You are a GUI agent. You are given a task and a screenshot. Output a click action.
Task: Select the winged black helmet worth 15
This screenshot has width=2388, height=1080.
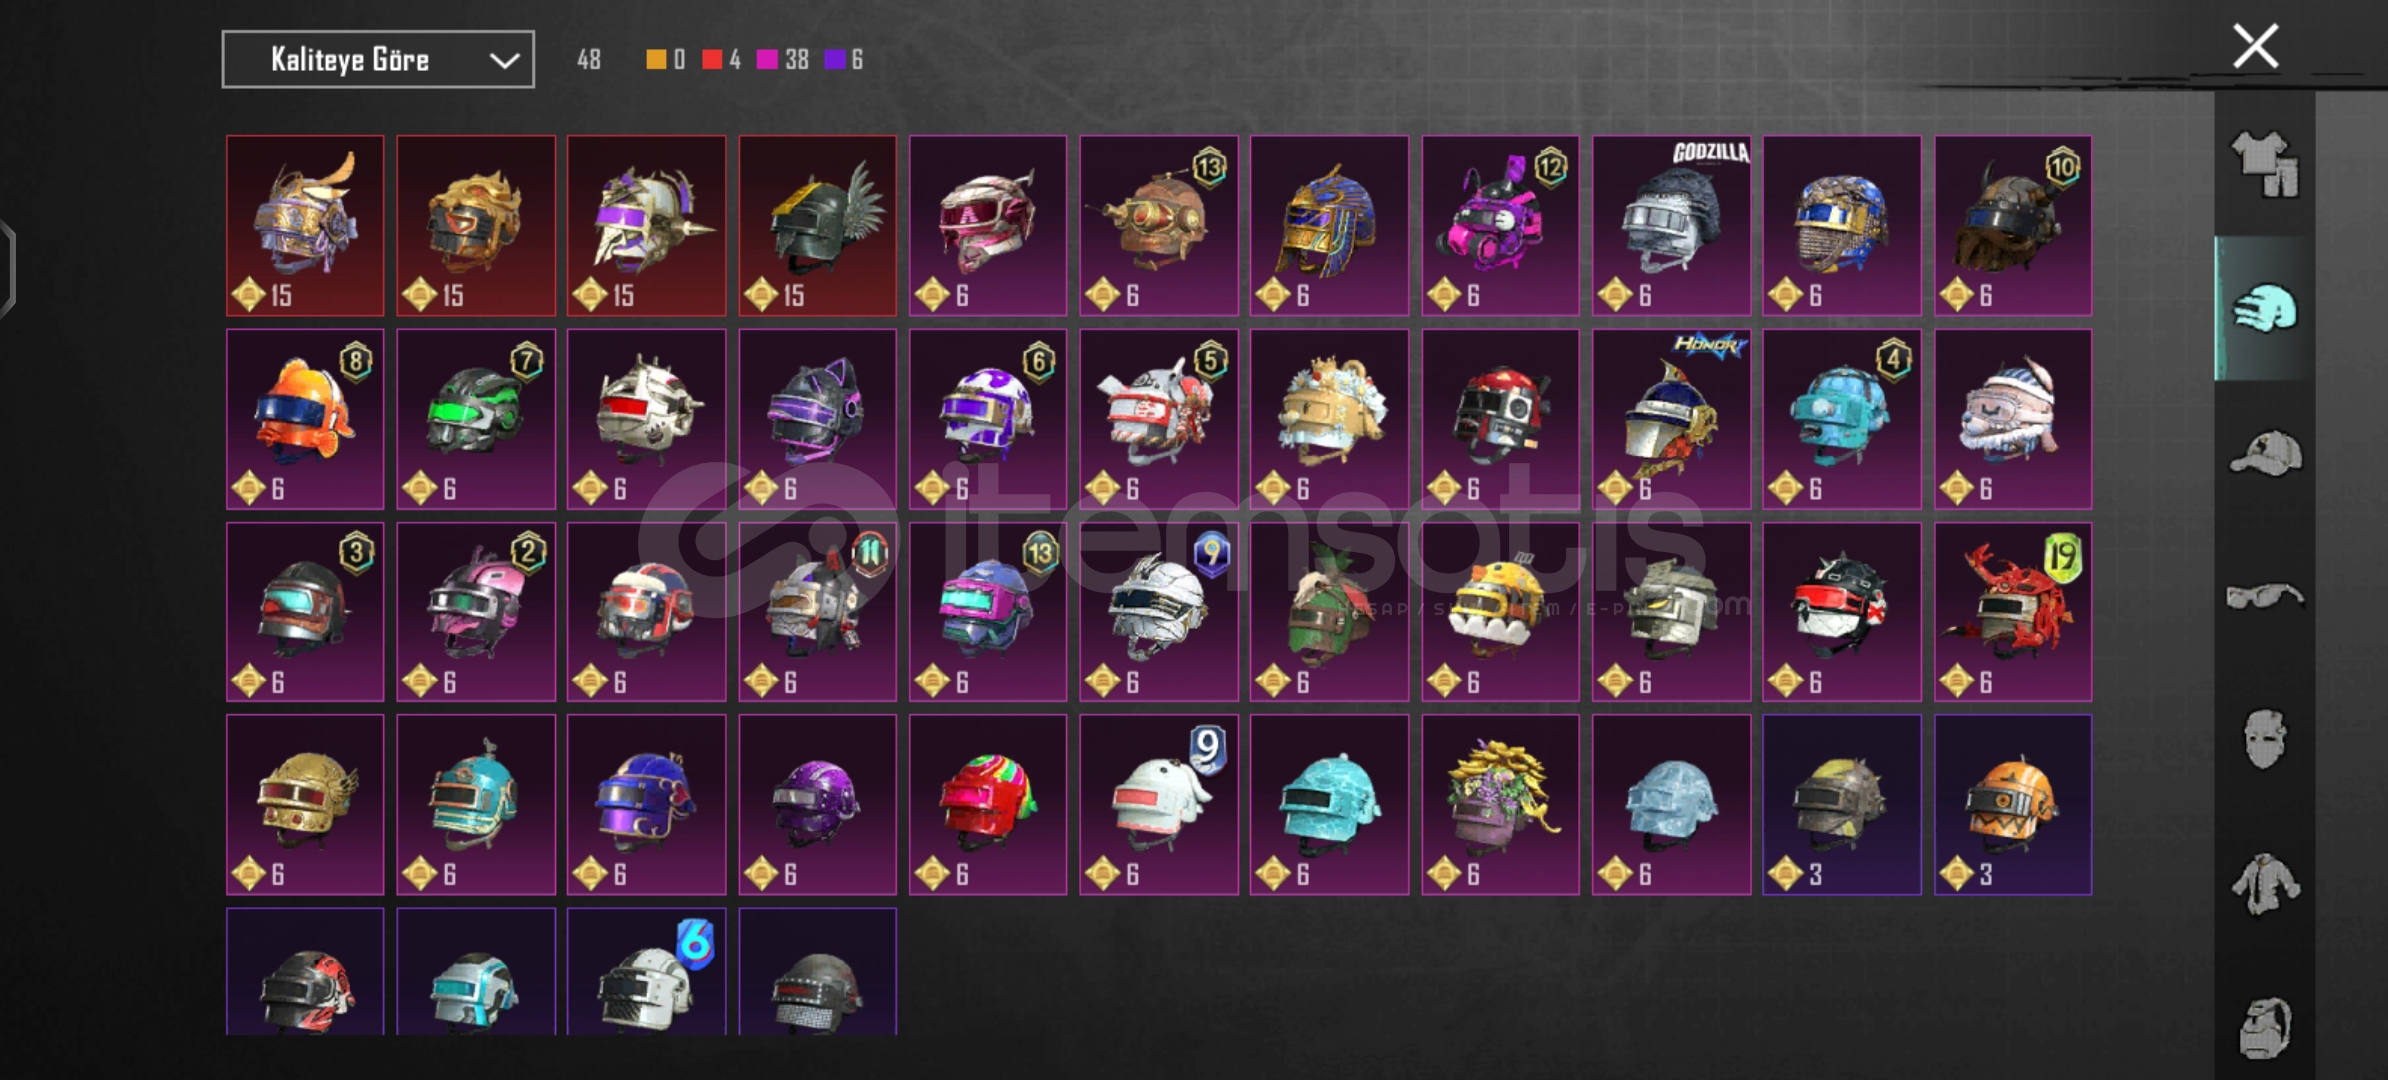(817, 226)
